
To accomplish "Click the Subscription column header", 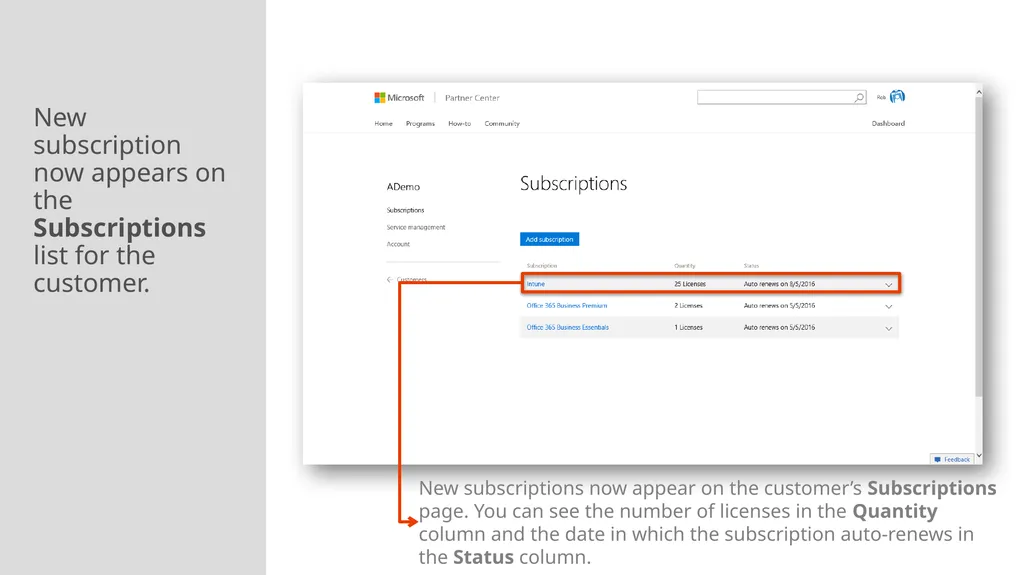I will click(x=541, y=266).
